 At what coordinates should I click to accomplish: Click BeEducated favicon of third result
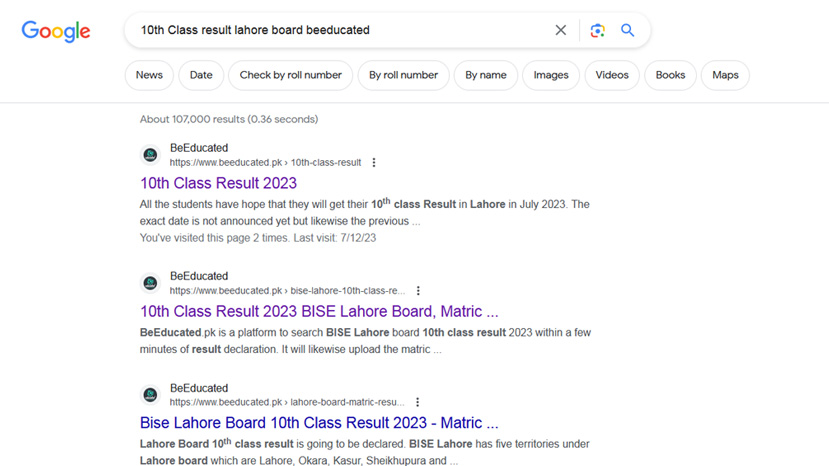tap(150, 395)
